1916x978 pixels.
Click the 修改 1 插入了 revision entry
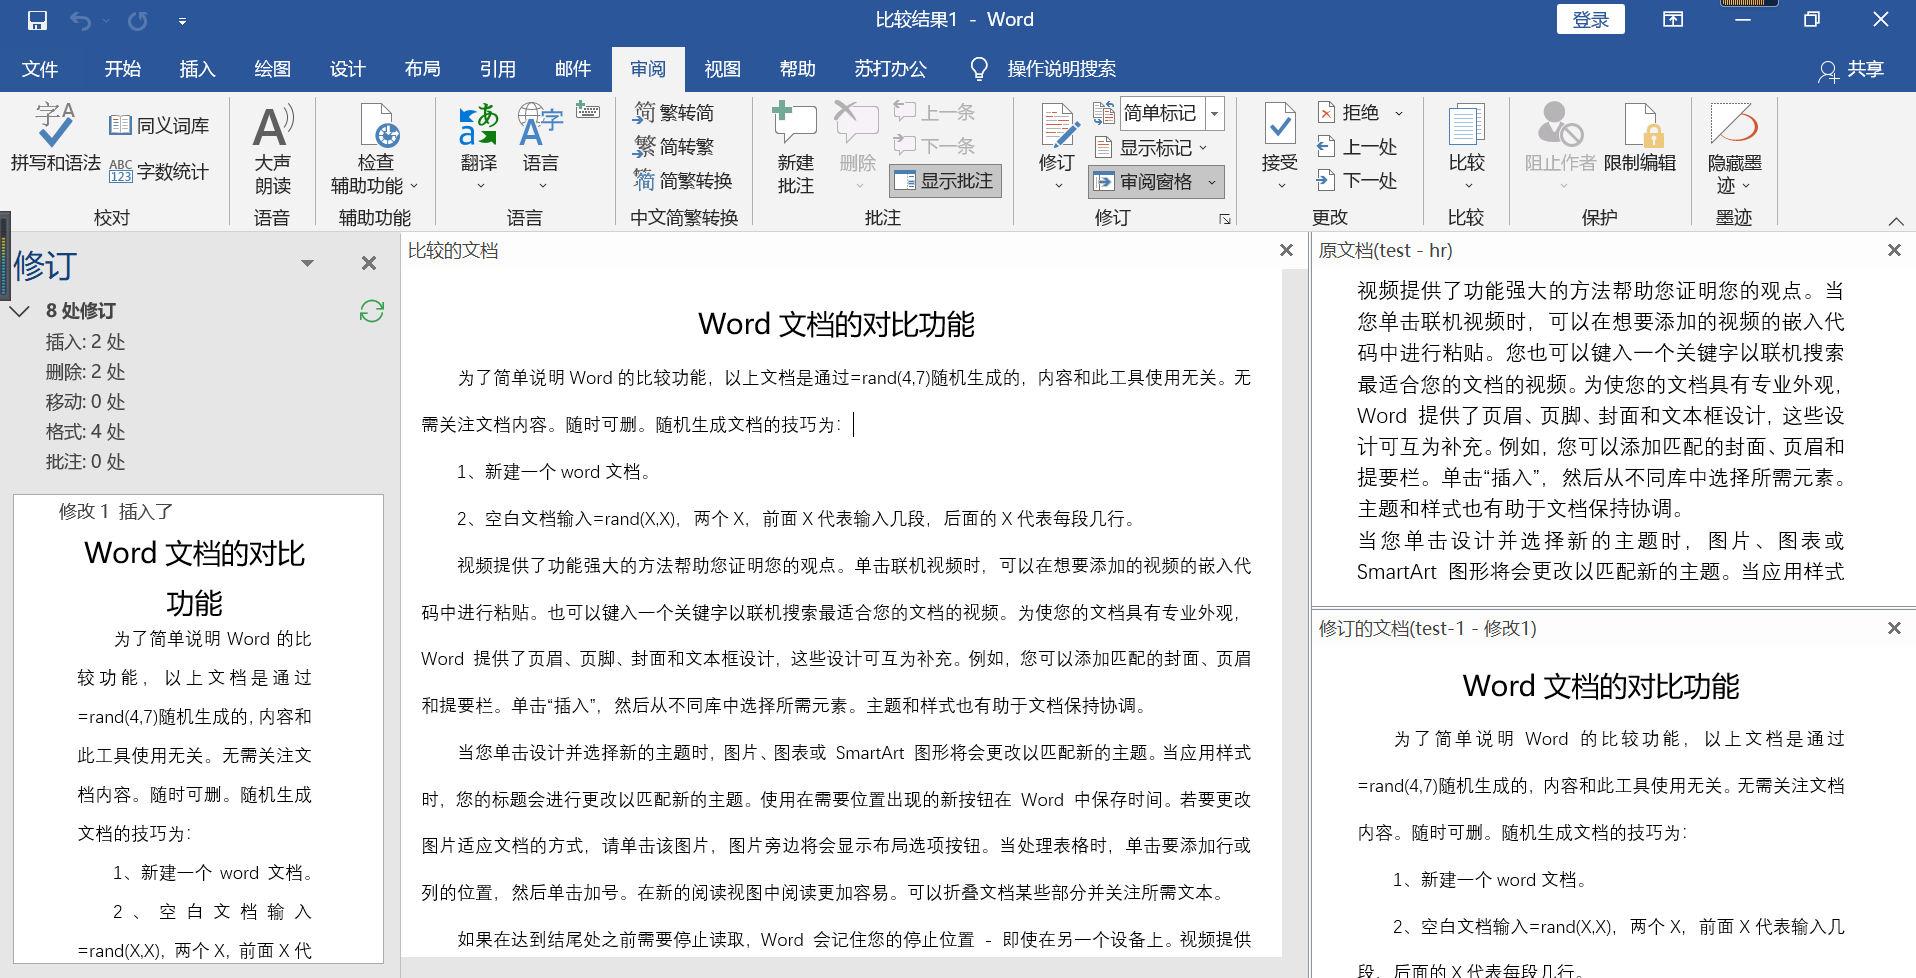(116, 512)
